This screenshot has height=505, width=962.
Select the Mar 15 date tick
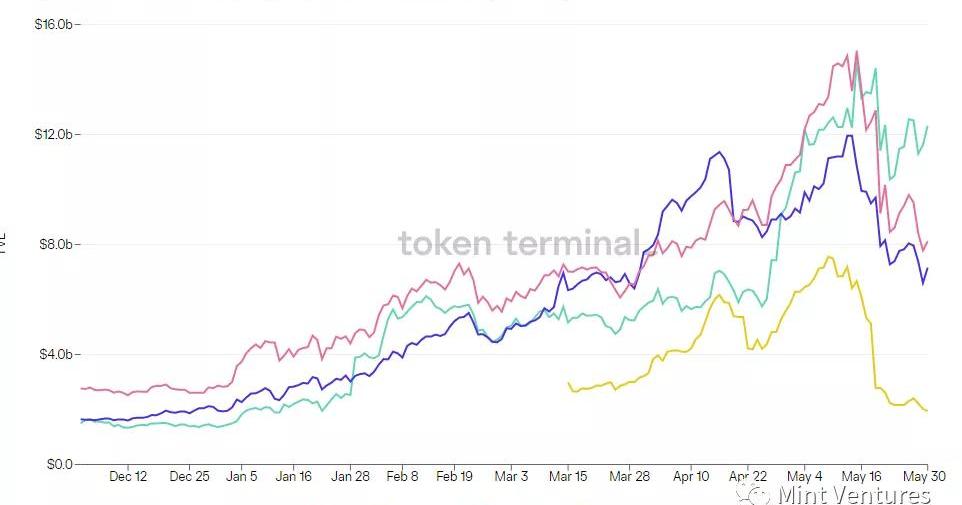point(568,477)
